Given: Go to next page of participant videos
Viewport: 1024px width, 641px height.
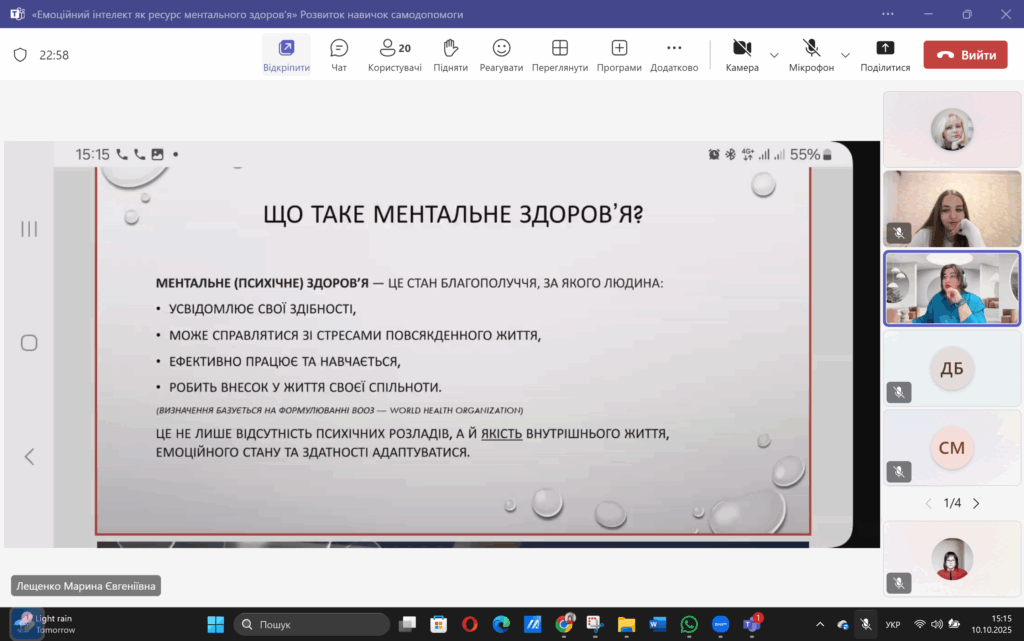Looking at the screenshot, I should point(976,503).
